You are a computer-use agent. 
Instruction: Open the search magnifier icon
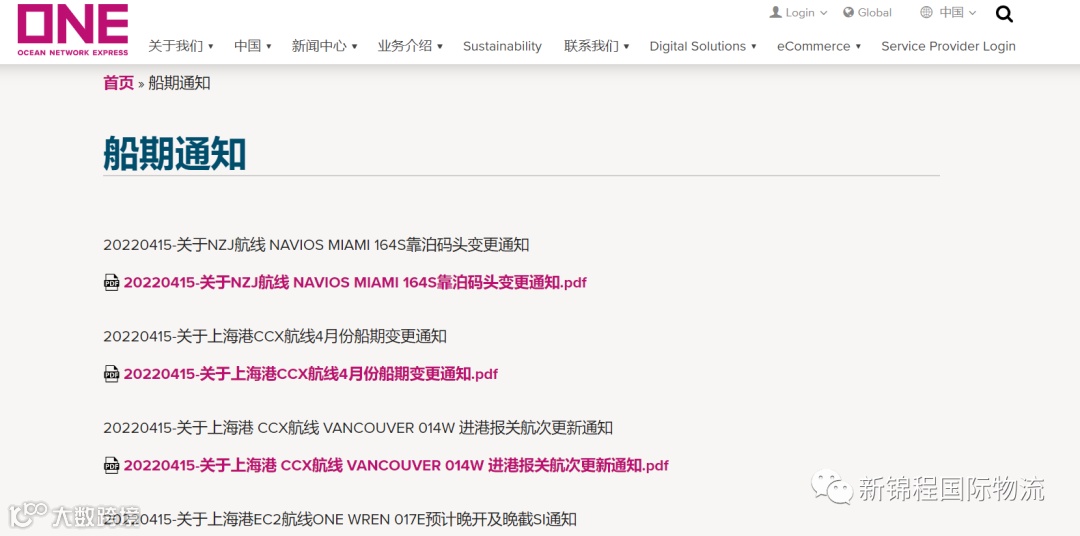[x=1004, y=14]
